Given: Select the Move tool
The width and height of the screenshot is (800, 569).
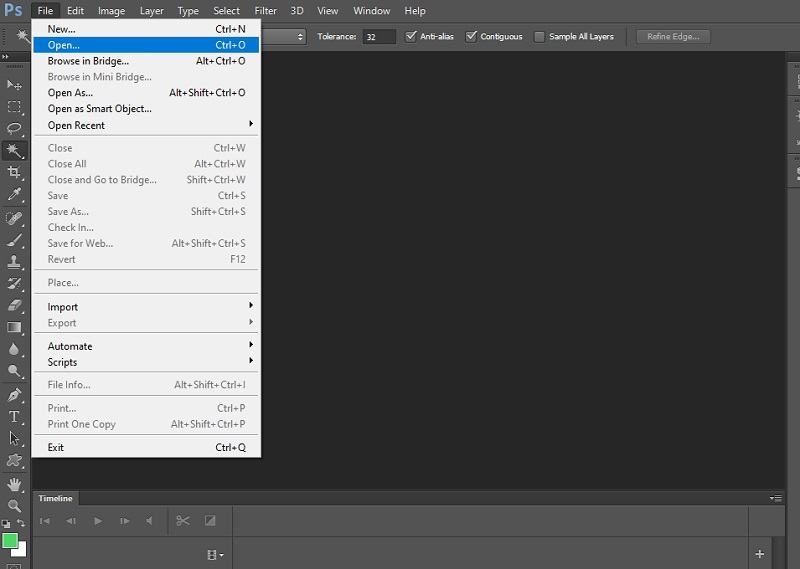Looking at the screenshot, I should click(x=14, y=84).
